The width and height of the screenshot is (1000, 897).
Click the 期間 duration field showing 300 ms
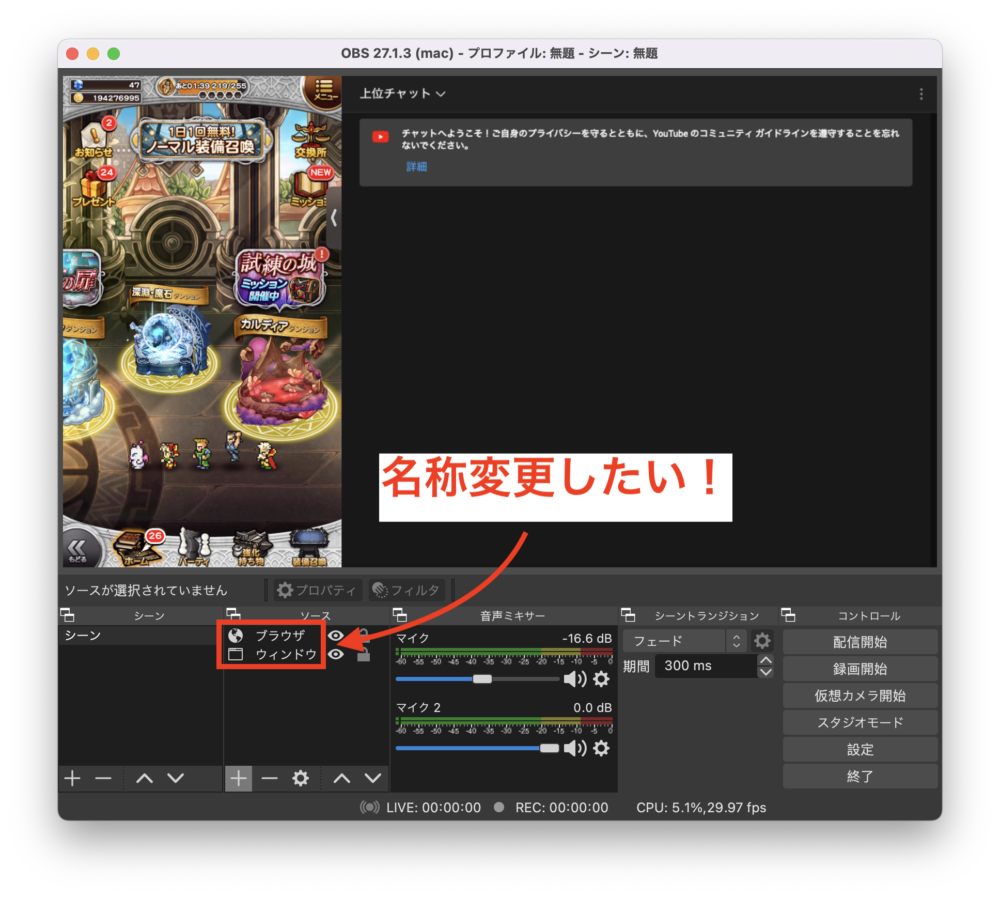[705, 666]
